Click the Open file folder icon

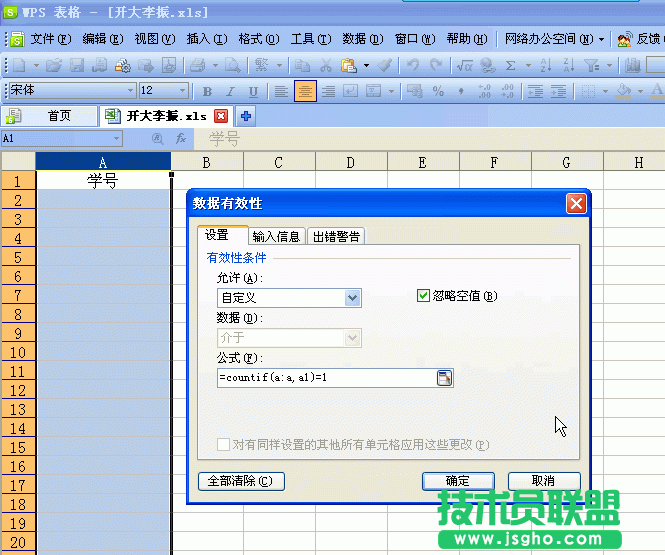click(x=54, y=65)
